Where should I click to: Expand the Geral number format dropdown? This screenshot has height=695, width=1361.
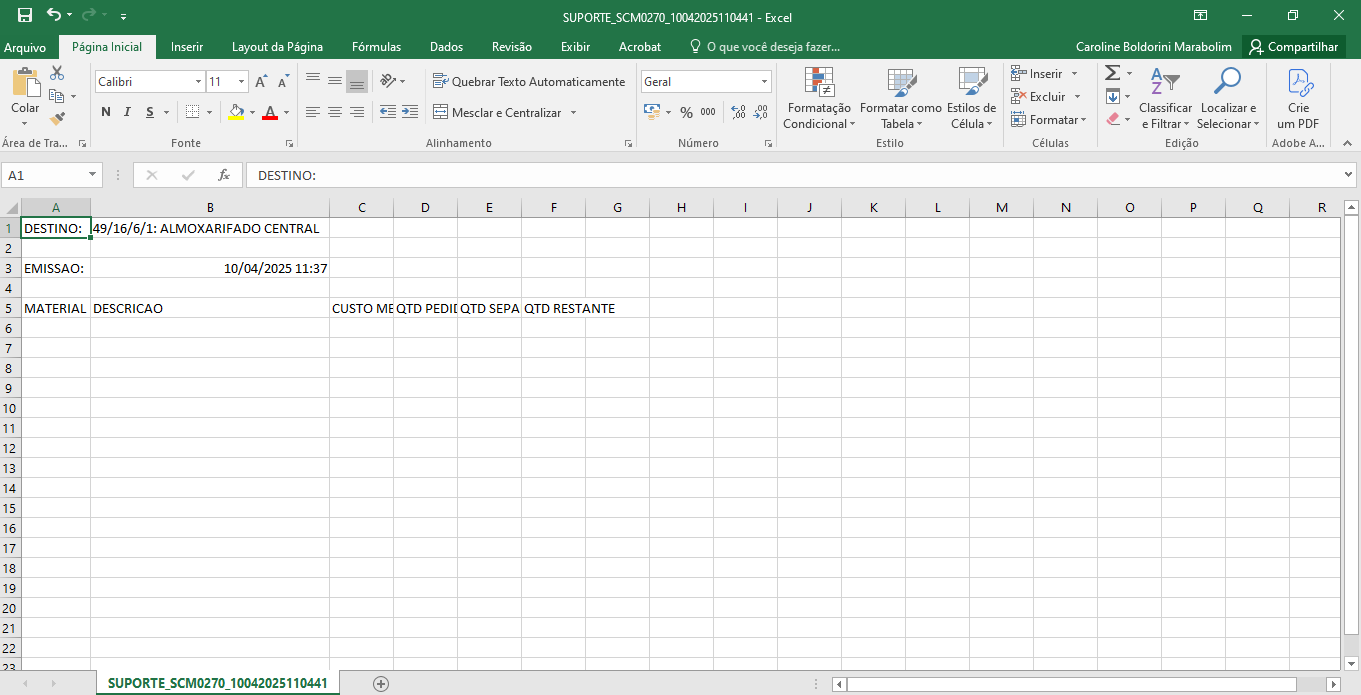pyautogui.click(x=764, y=82)
